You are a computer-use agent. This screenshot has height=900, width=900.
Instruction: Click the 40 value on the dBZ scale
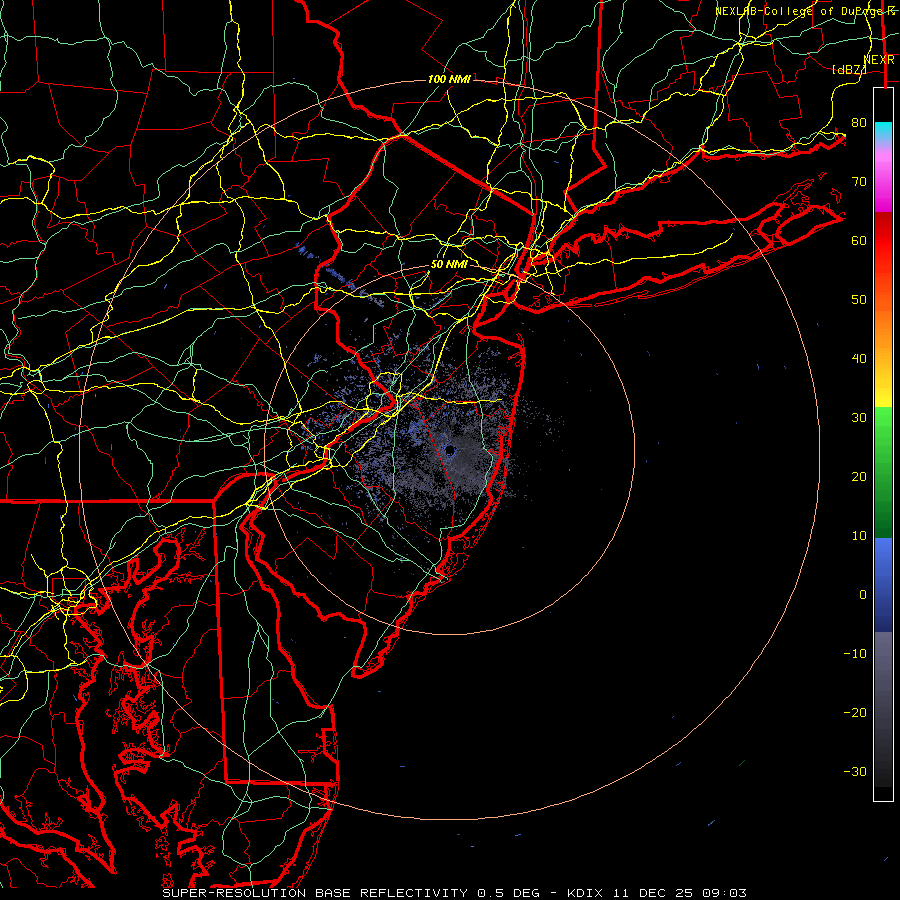pyautogui.click(x=859, y=359)
